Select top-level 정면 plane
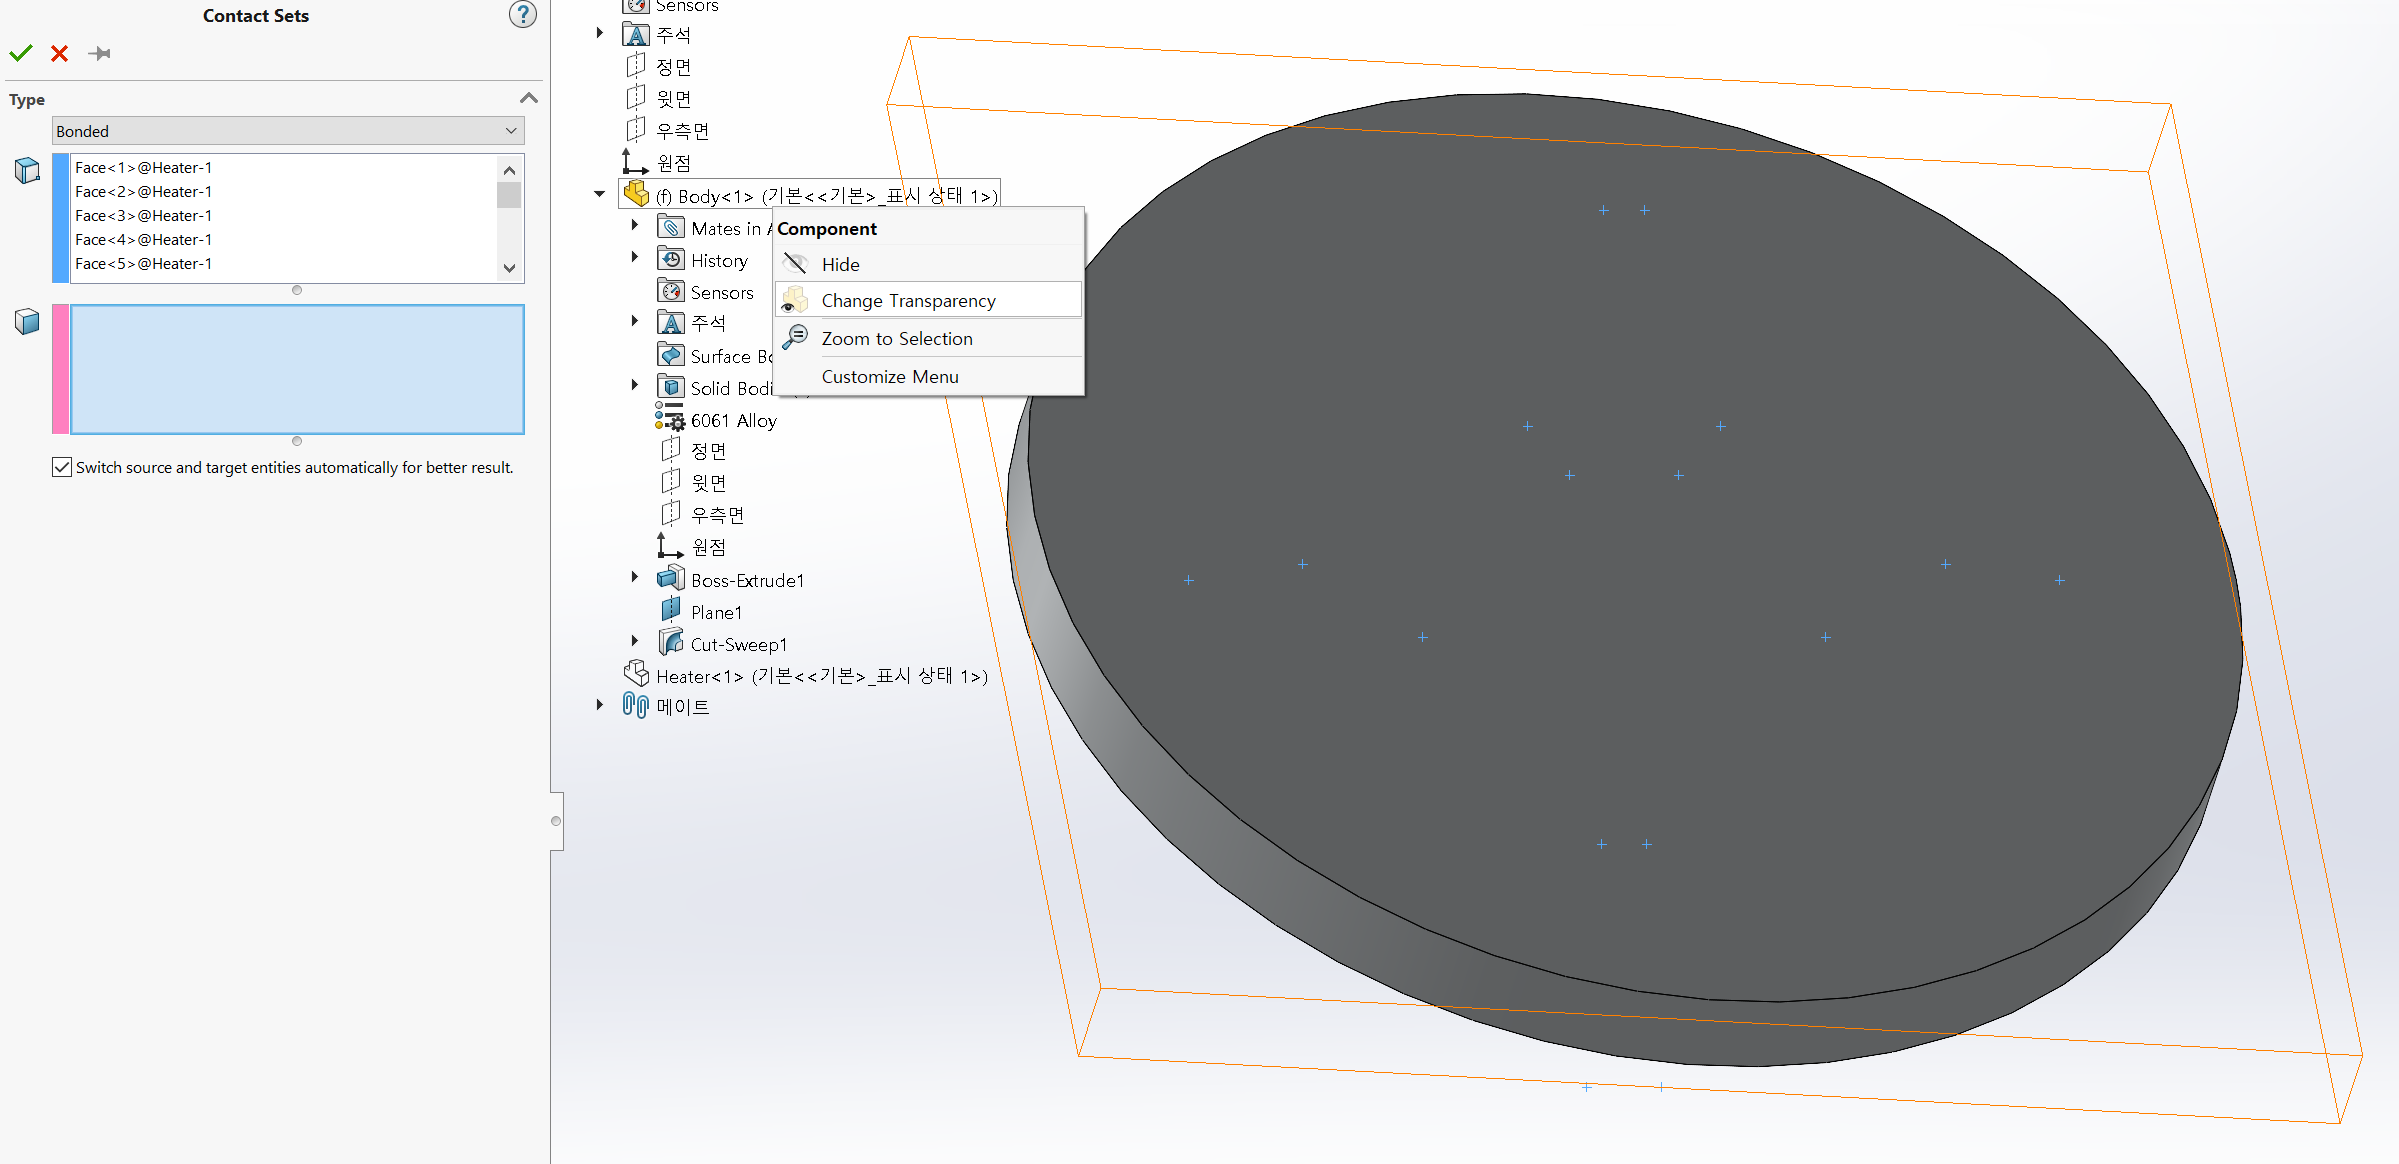Screen dimensions: 2399x1164 click(674, 67)
